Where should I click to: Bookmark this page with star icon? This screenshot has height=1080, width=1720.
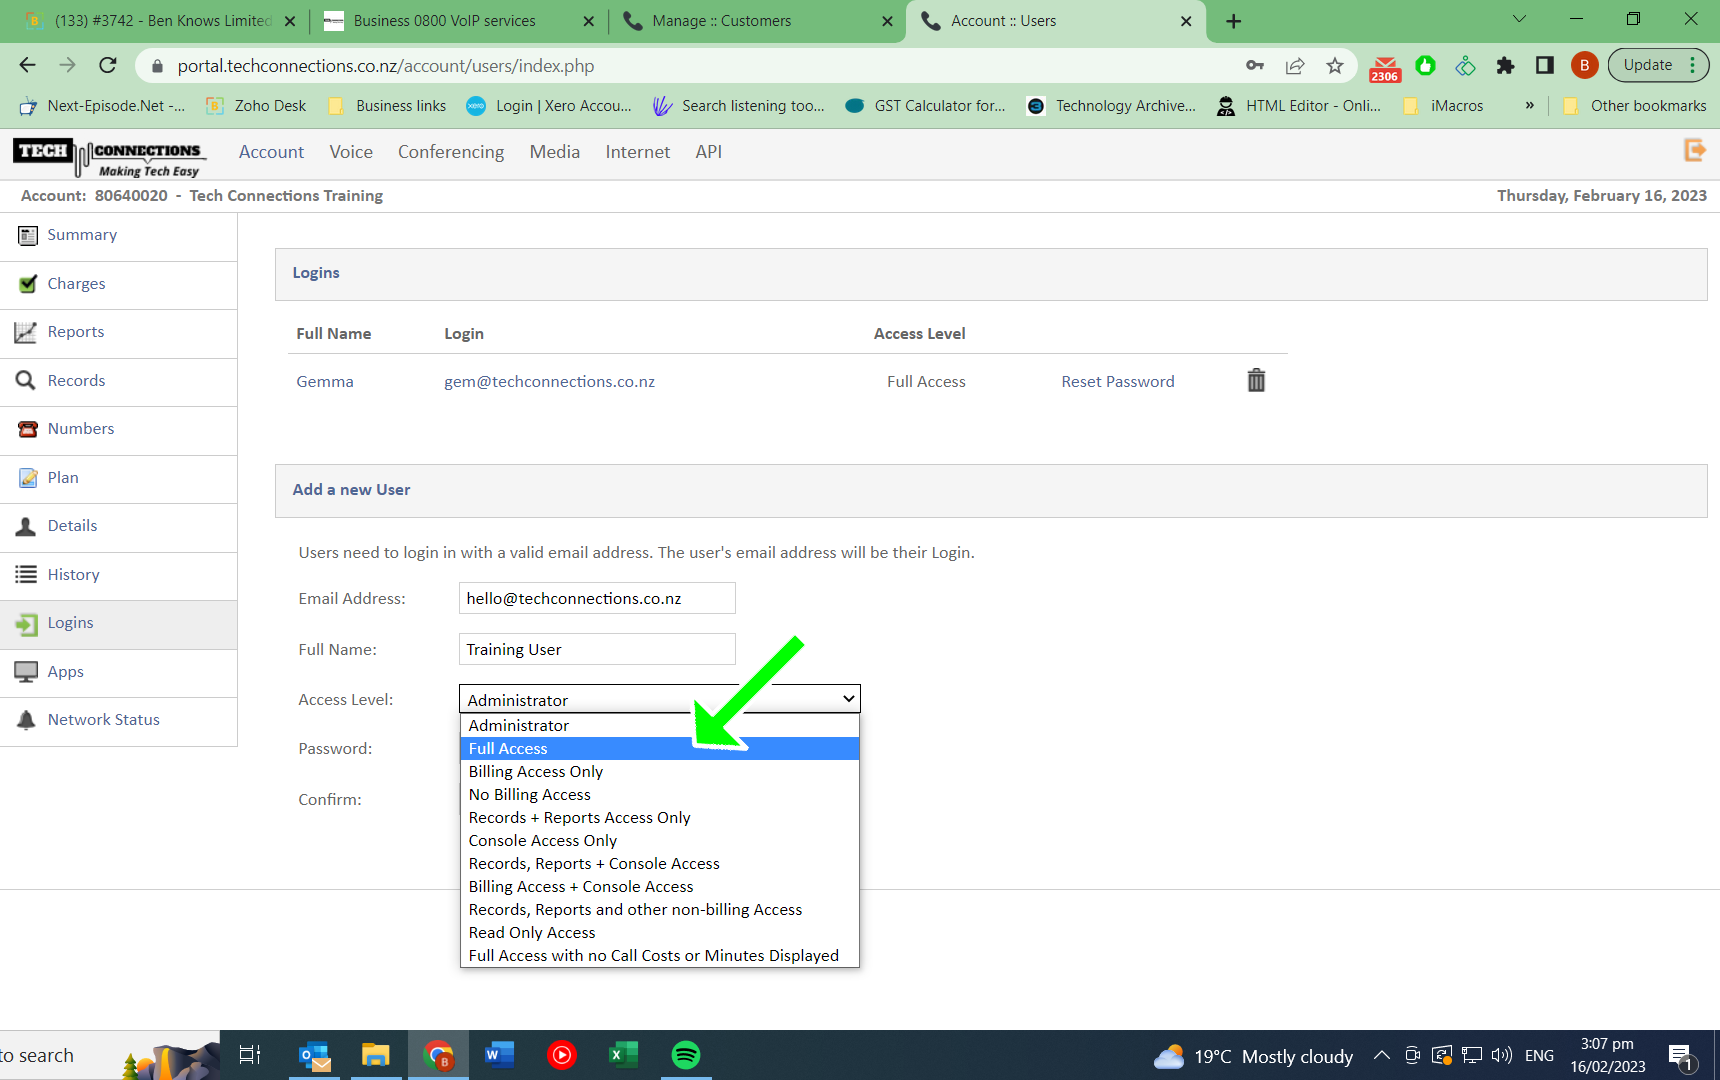[1335, 66]
